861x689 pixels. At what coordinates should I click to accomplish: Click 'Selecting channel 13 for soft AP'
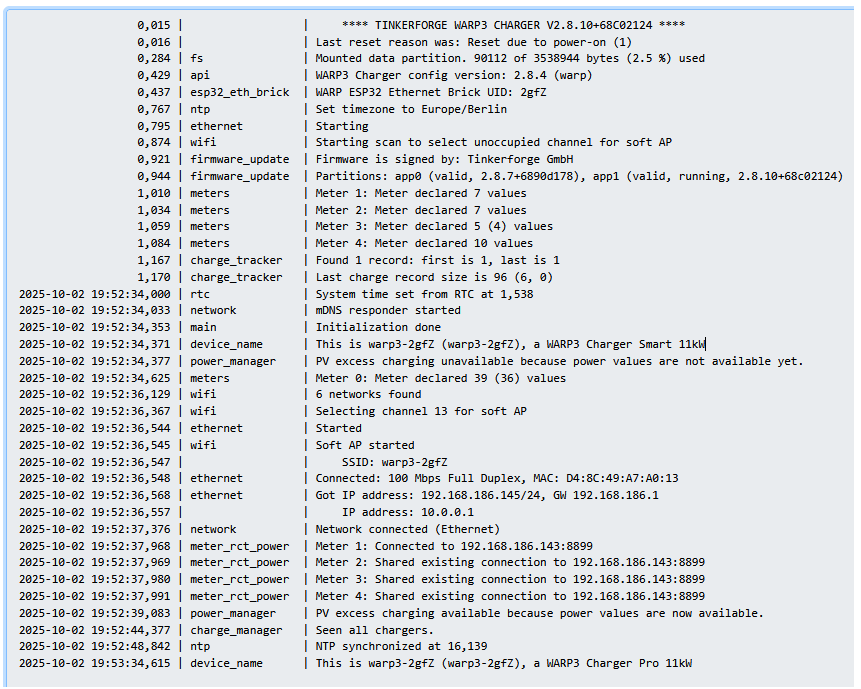coord(421,412)
